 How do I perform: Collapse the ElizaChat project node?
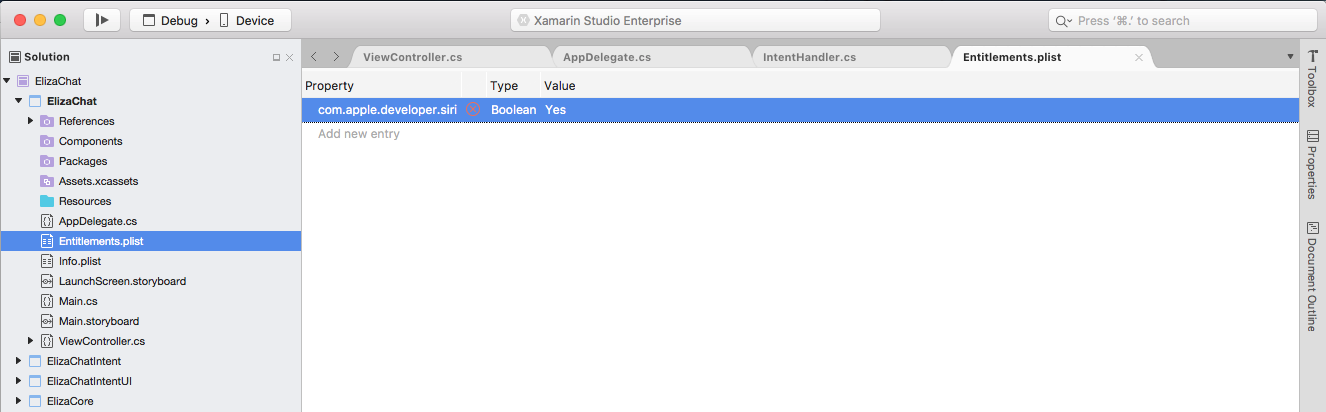coord(18,101)
